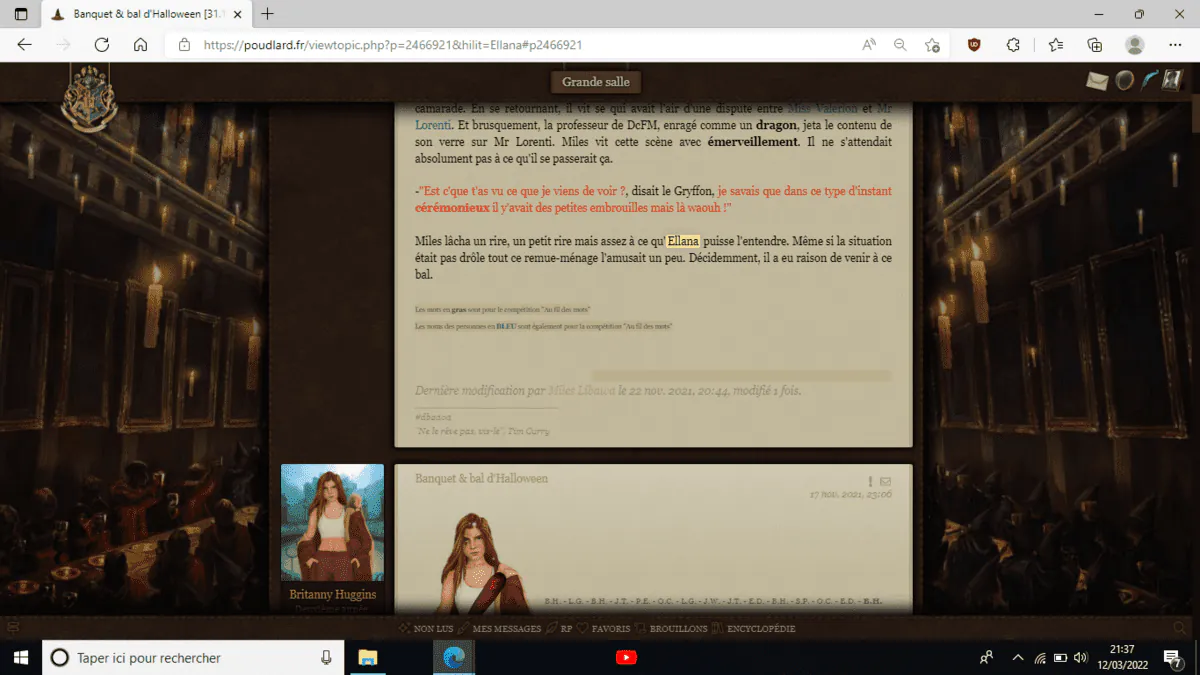Open BROUILLONS drafts
Screen dimensions: 1200x675
[671, 628]
